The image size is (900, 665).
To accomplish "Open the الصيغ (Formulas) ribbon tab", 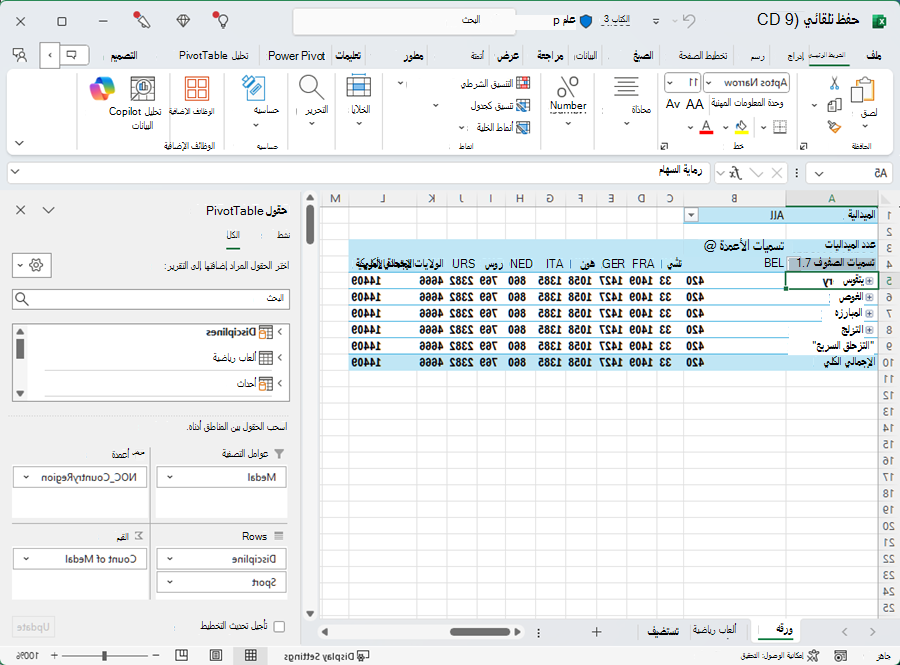I will 643,56.
